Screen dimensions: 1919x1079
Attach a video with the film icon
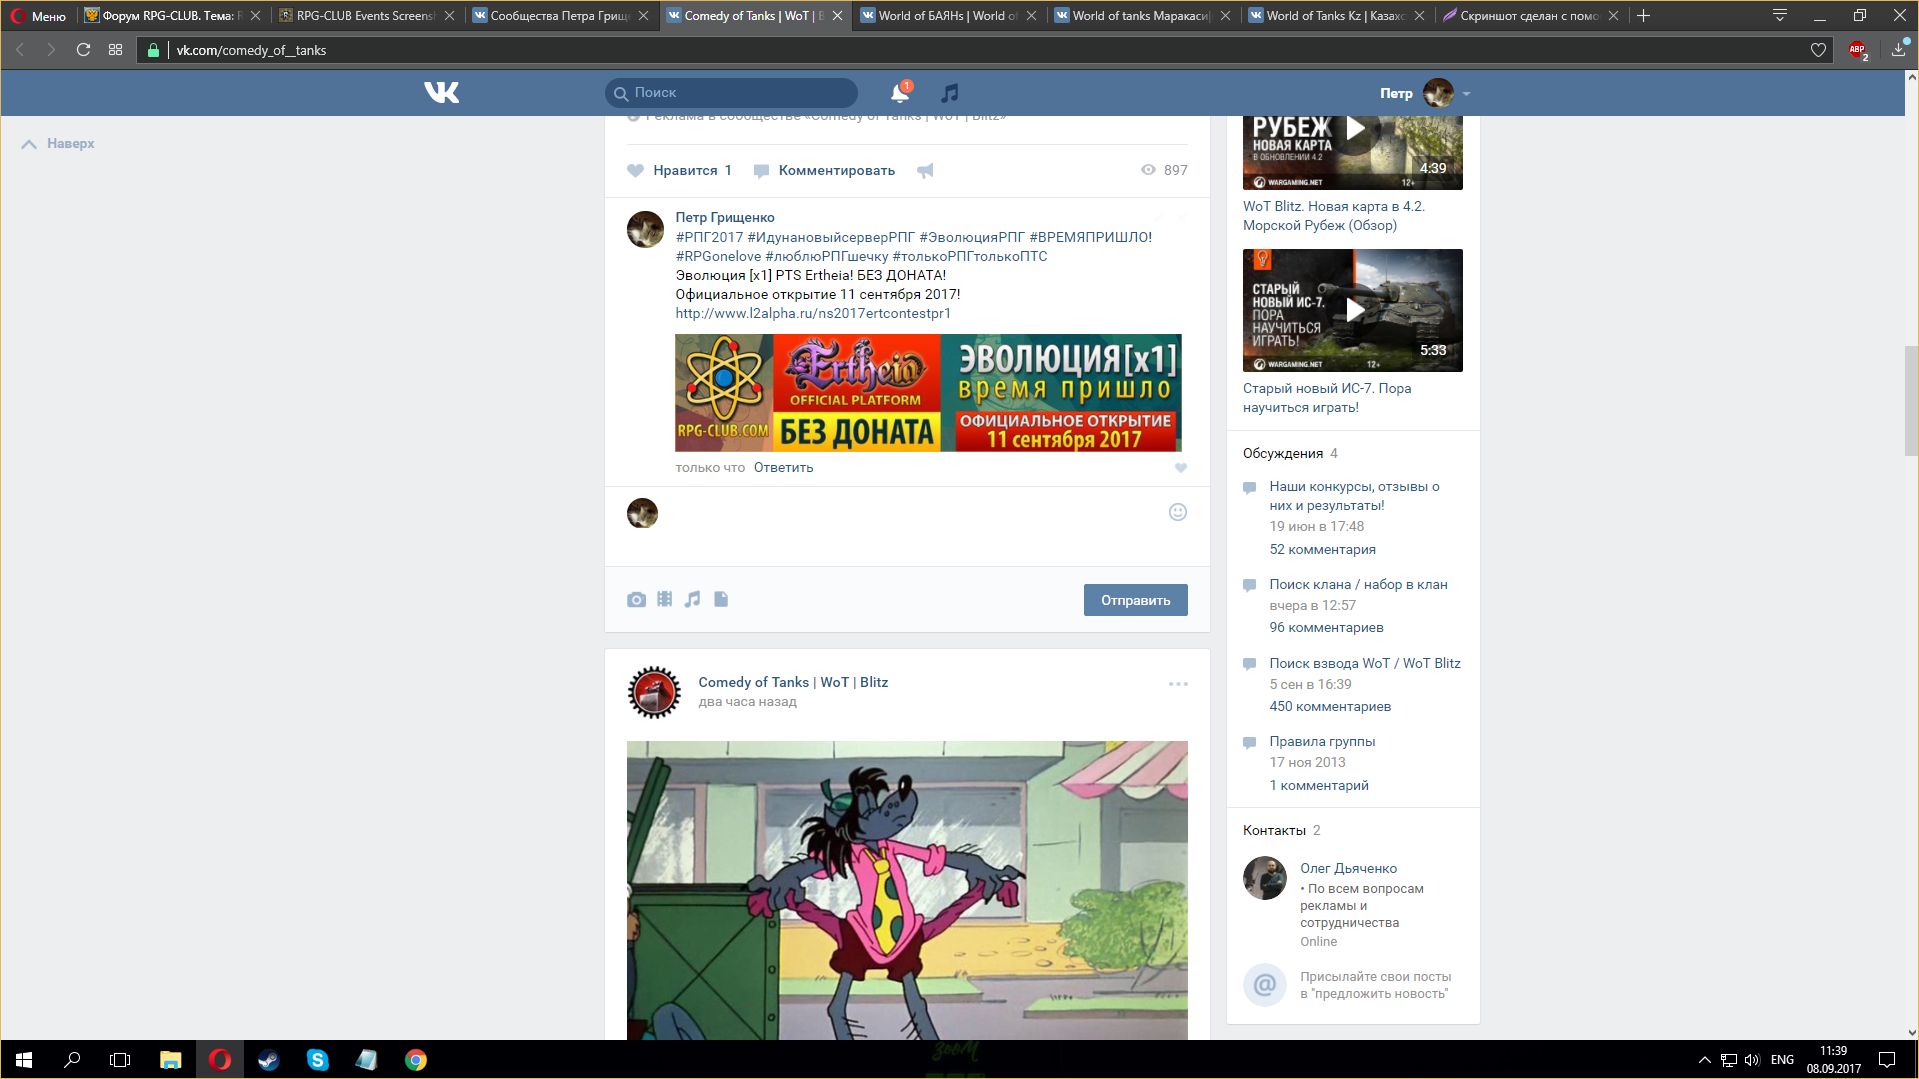(664, 599)
